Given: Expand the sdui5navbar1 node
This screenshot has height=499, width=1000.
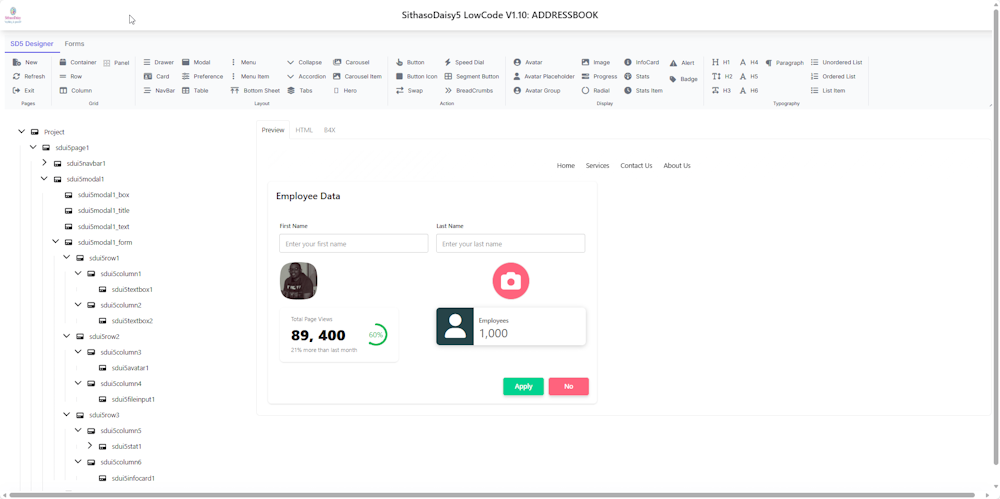Looking at the screenshot, I should click(45, 163).
